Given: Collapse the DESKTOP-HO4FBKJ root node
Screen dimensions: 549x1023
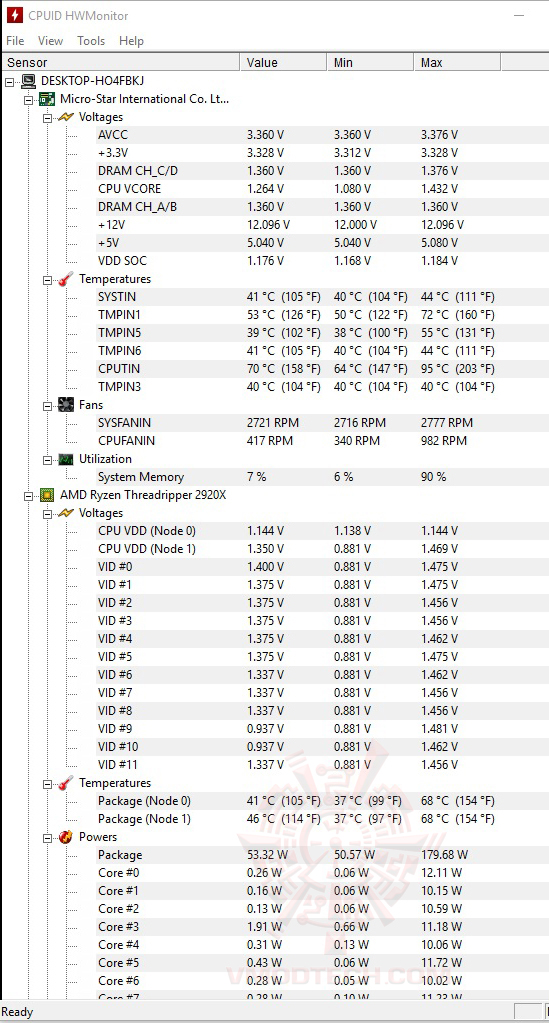Looking at the screenshot, I should point(9,82).
